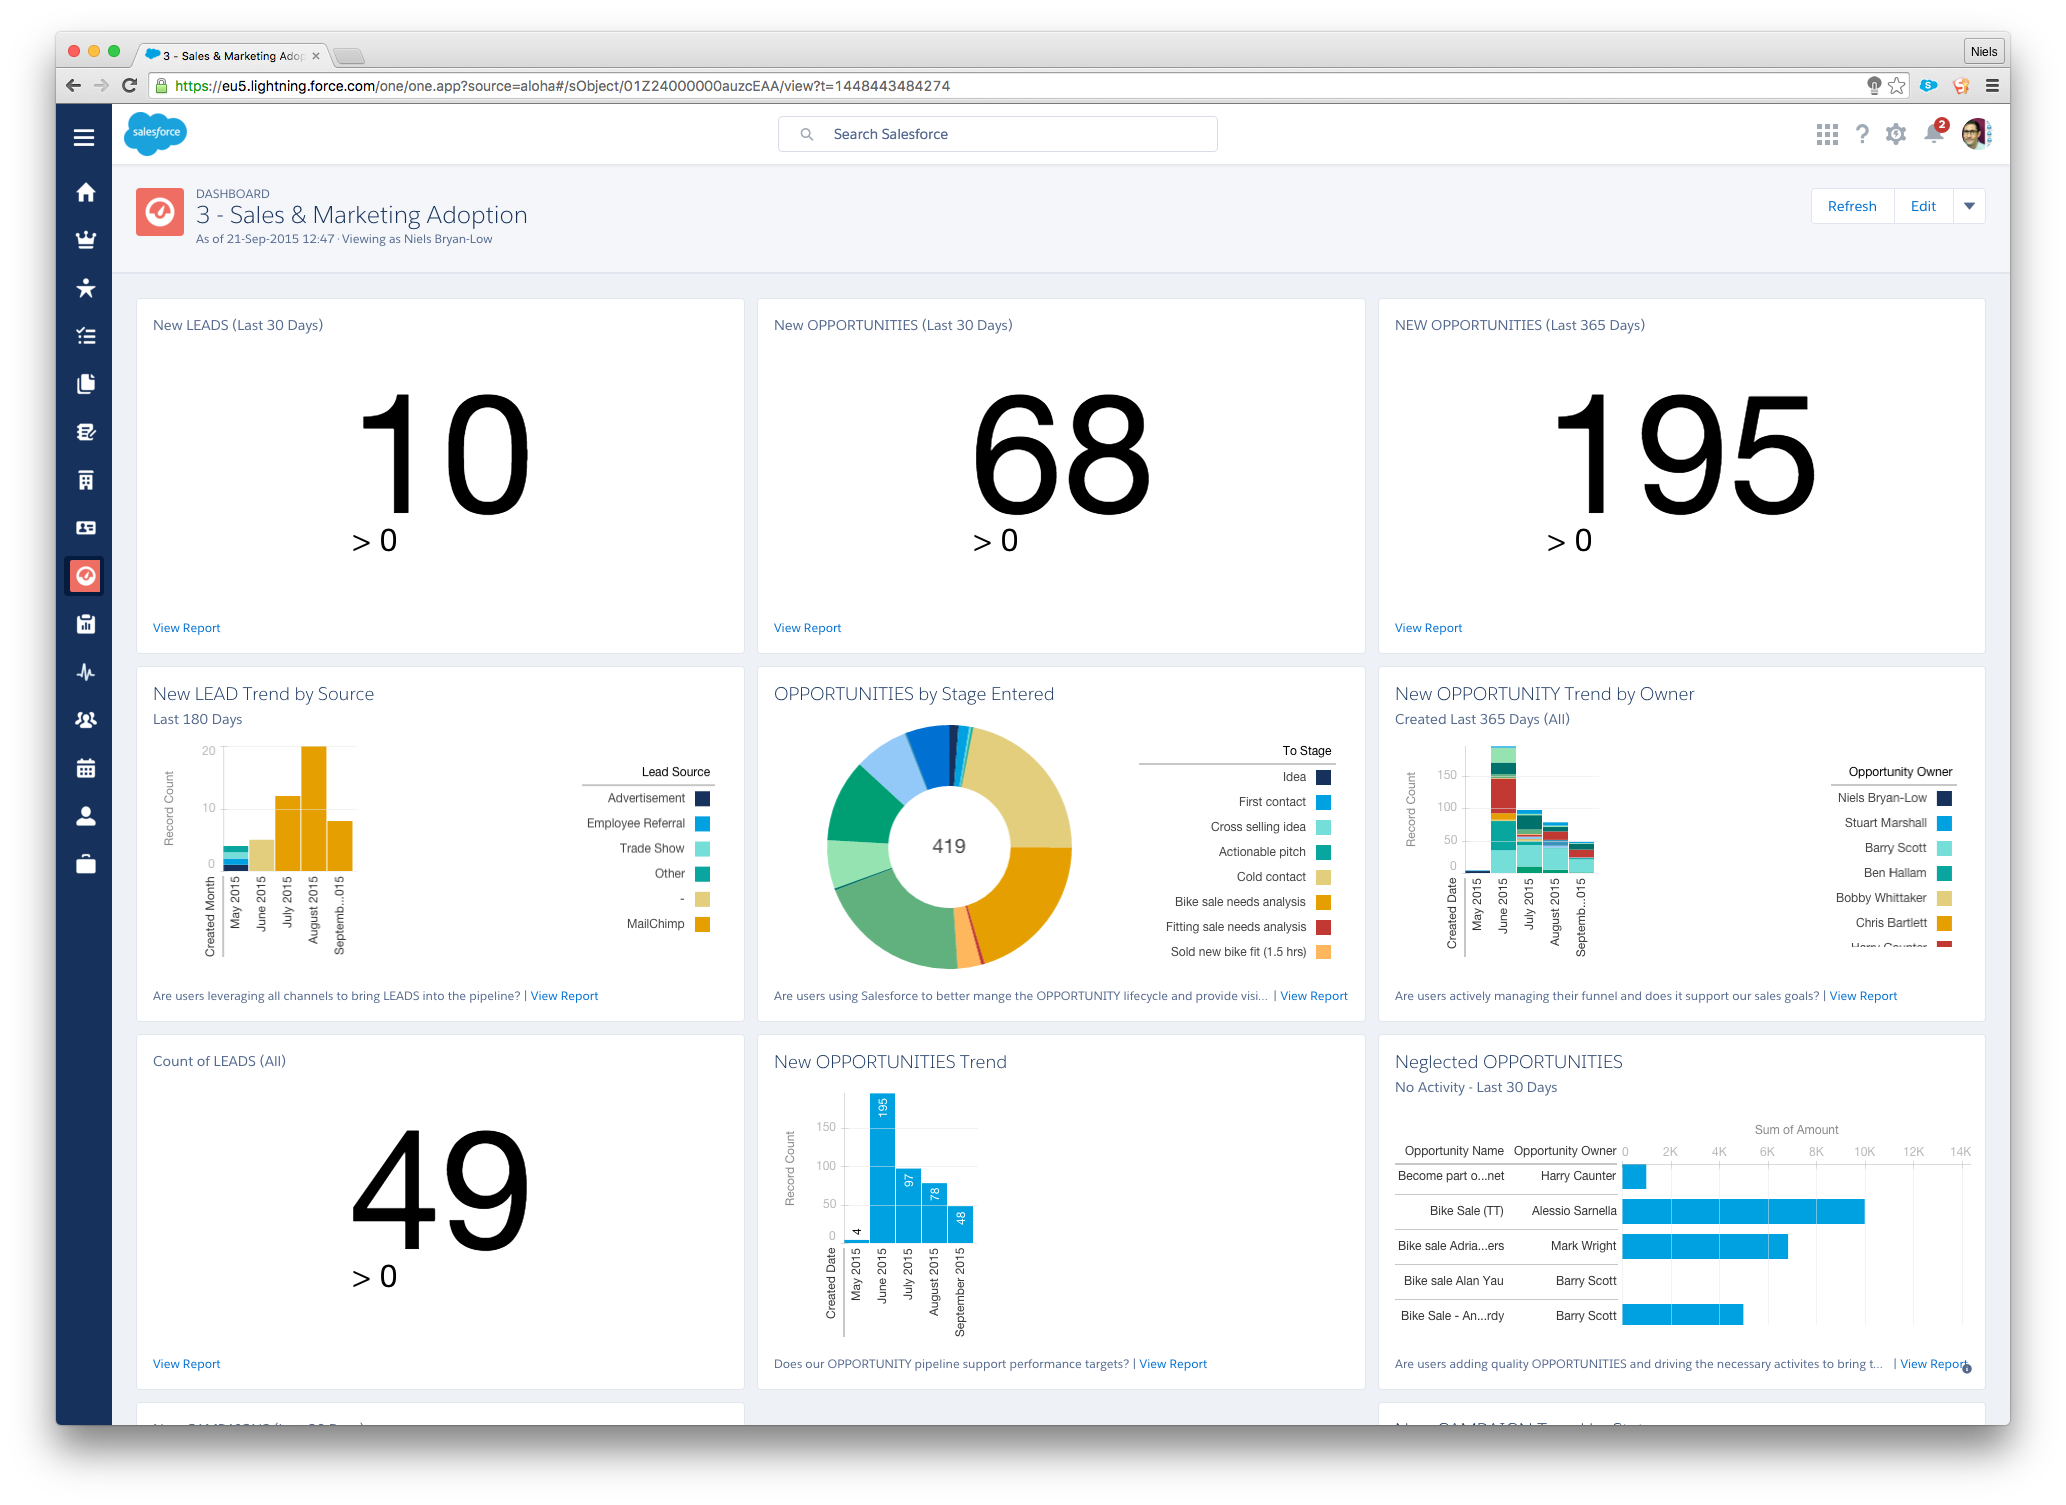Open the help question mark icon
Screen dimensions: 2066x1505
(1861, 134)
